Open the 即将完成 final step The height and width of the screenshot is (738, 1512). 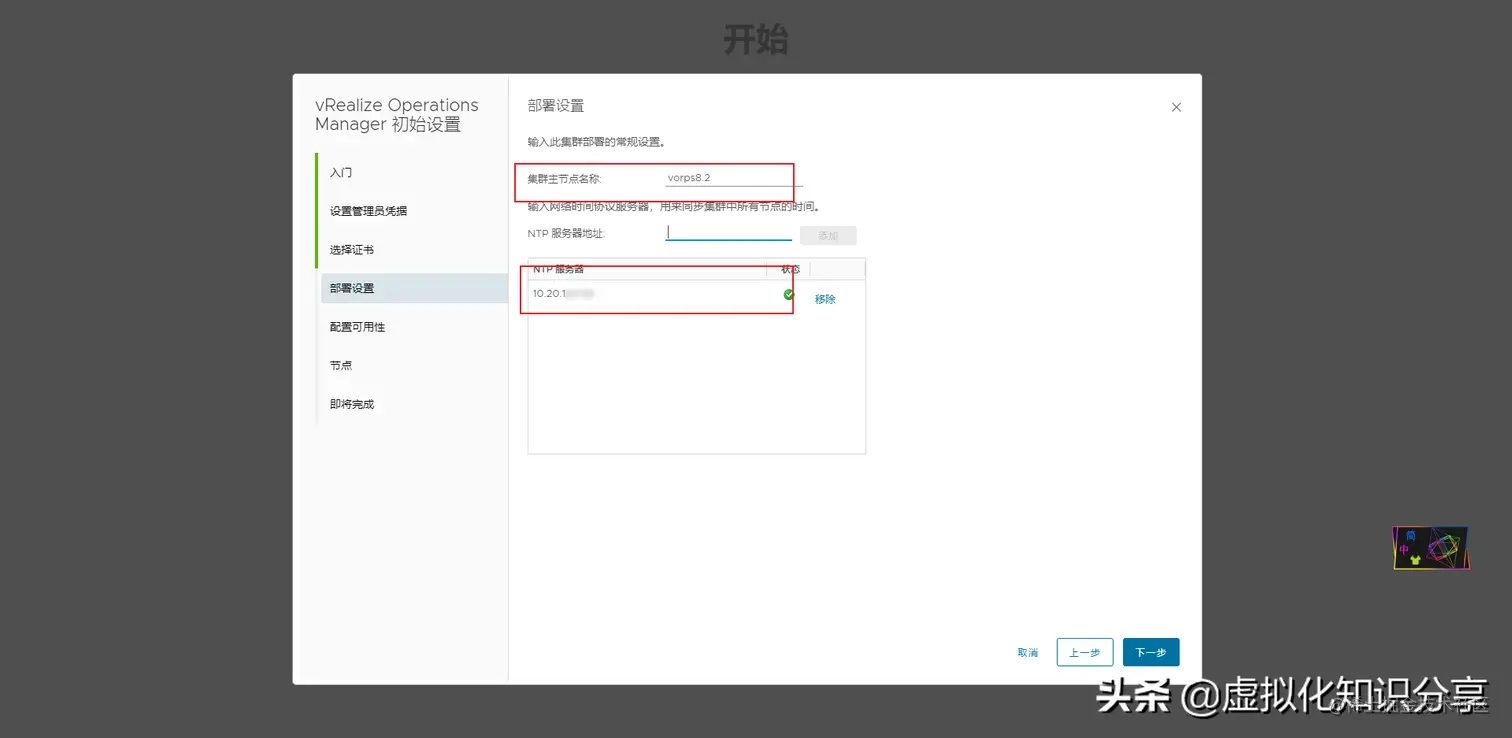pyautogui.click(x=353, y=403)
